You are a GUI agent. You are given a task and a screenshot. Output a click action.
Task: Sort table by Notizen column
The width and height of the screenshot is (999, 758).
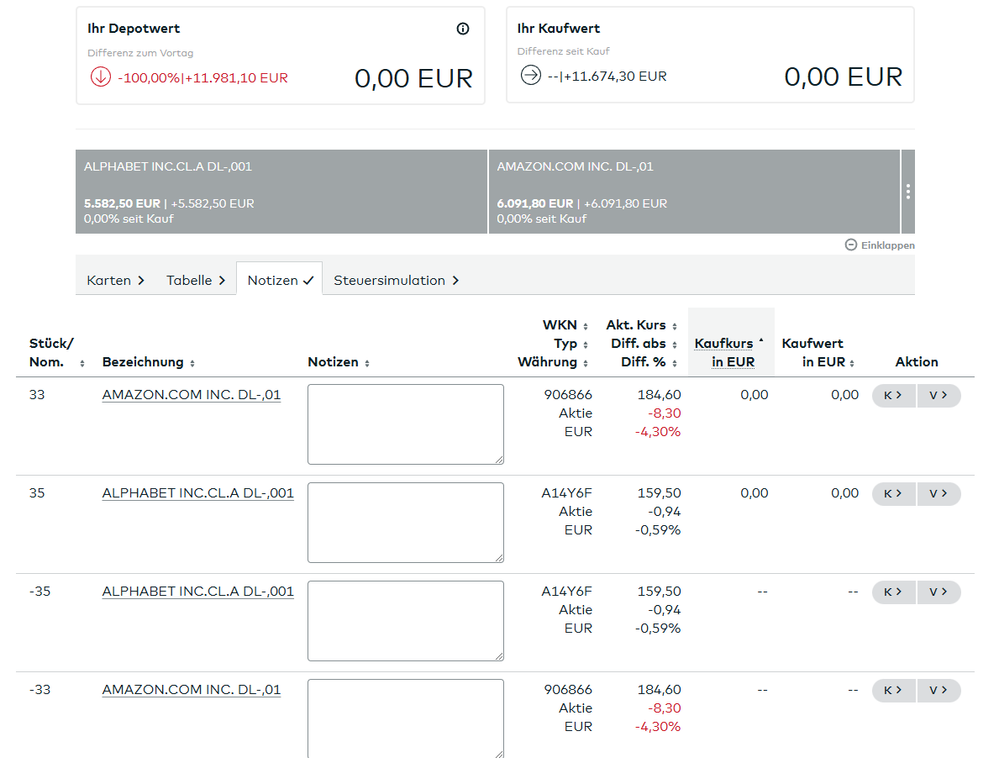tap(367, 363)
